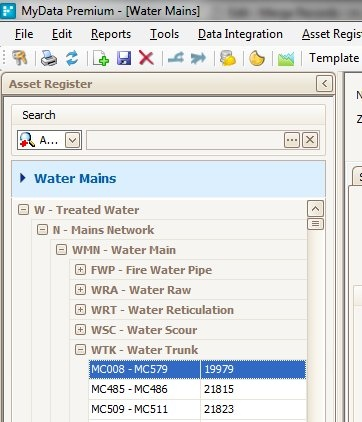Click the ellipsis button beside search field
362x422 pixels.
pos(292,140)
